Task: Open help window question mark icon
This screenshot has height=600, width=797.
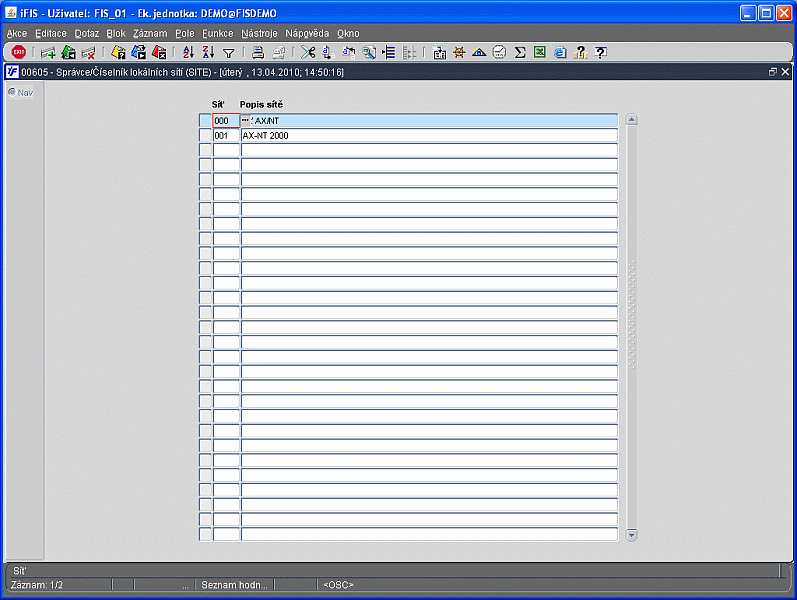Action: tap(600, 52)
